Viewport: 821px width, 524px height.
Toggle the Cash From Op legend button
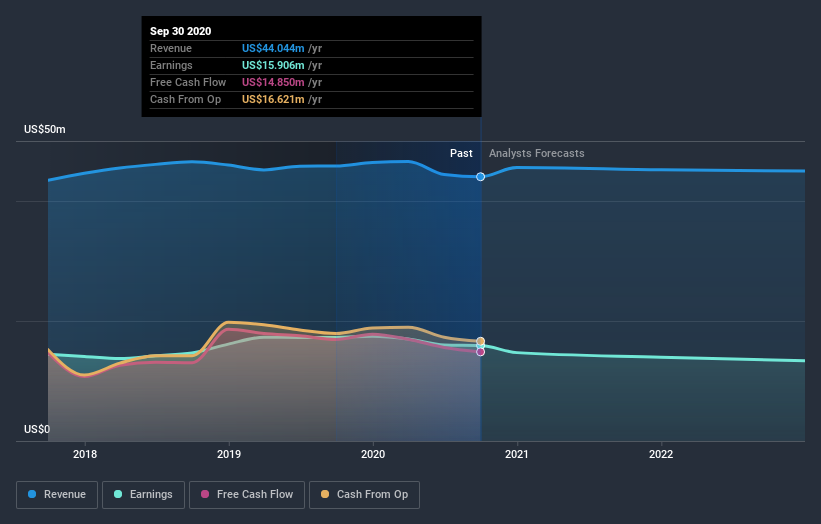tap(364, 495)
